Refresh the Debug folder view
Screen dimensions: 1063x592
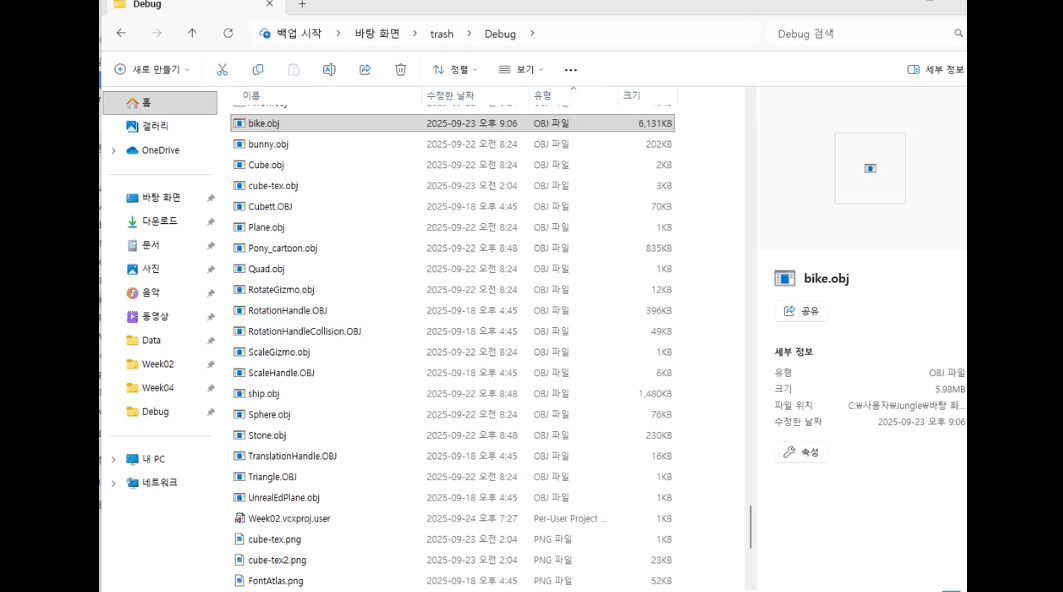[228, 33]
